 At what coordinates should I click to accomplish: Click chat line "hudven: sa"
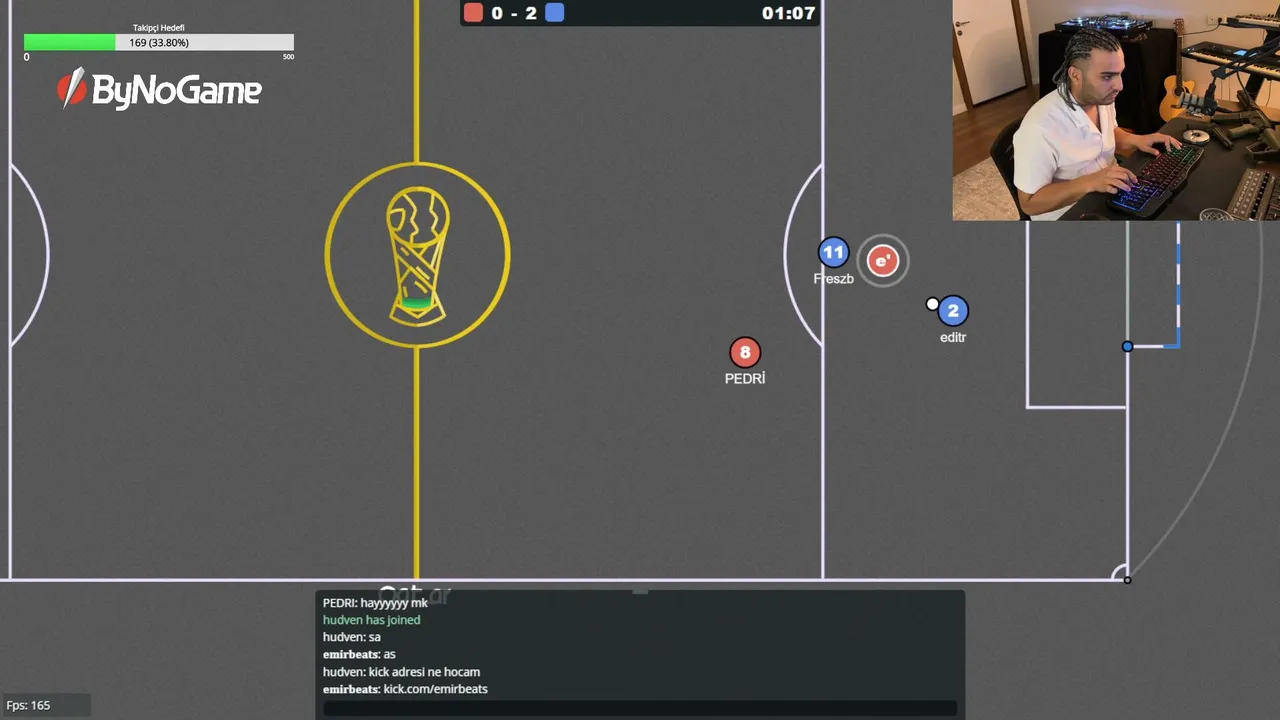352,637
